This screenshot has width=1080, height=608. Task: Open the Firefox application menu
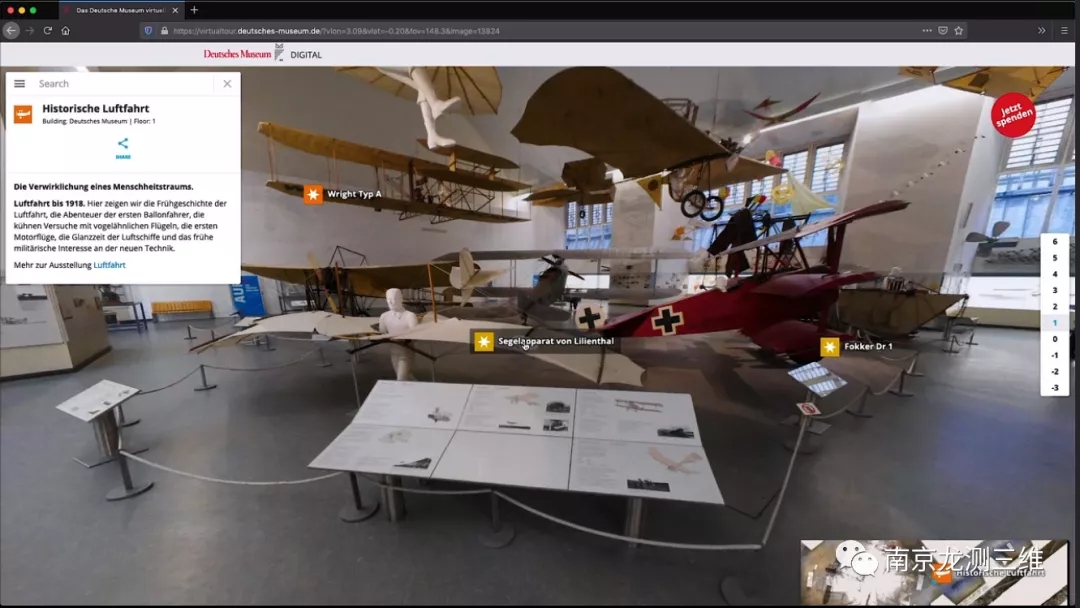point(1064,30)
